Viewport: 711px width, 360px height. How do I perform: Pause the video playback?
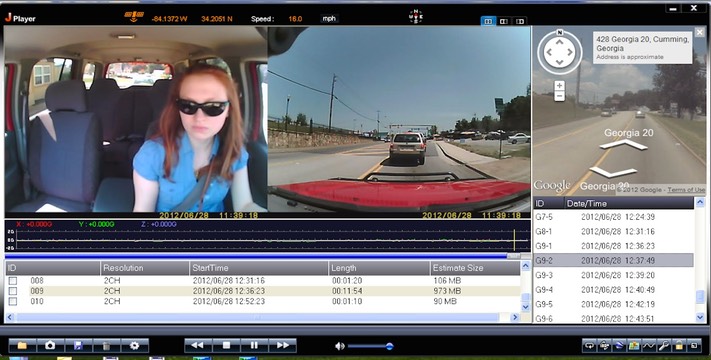[254, 345]
